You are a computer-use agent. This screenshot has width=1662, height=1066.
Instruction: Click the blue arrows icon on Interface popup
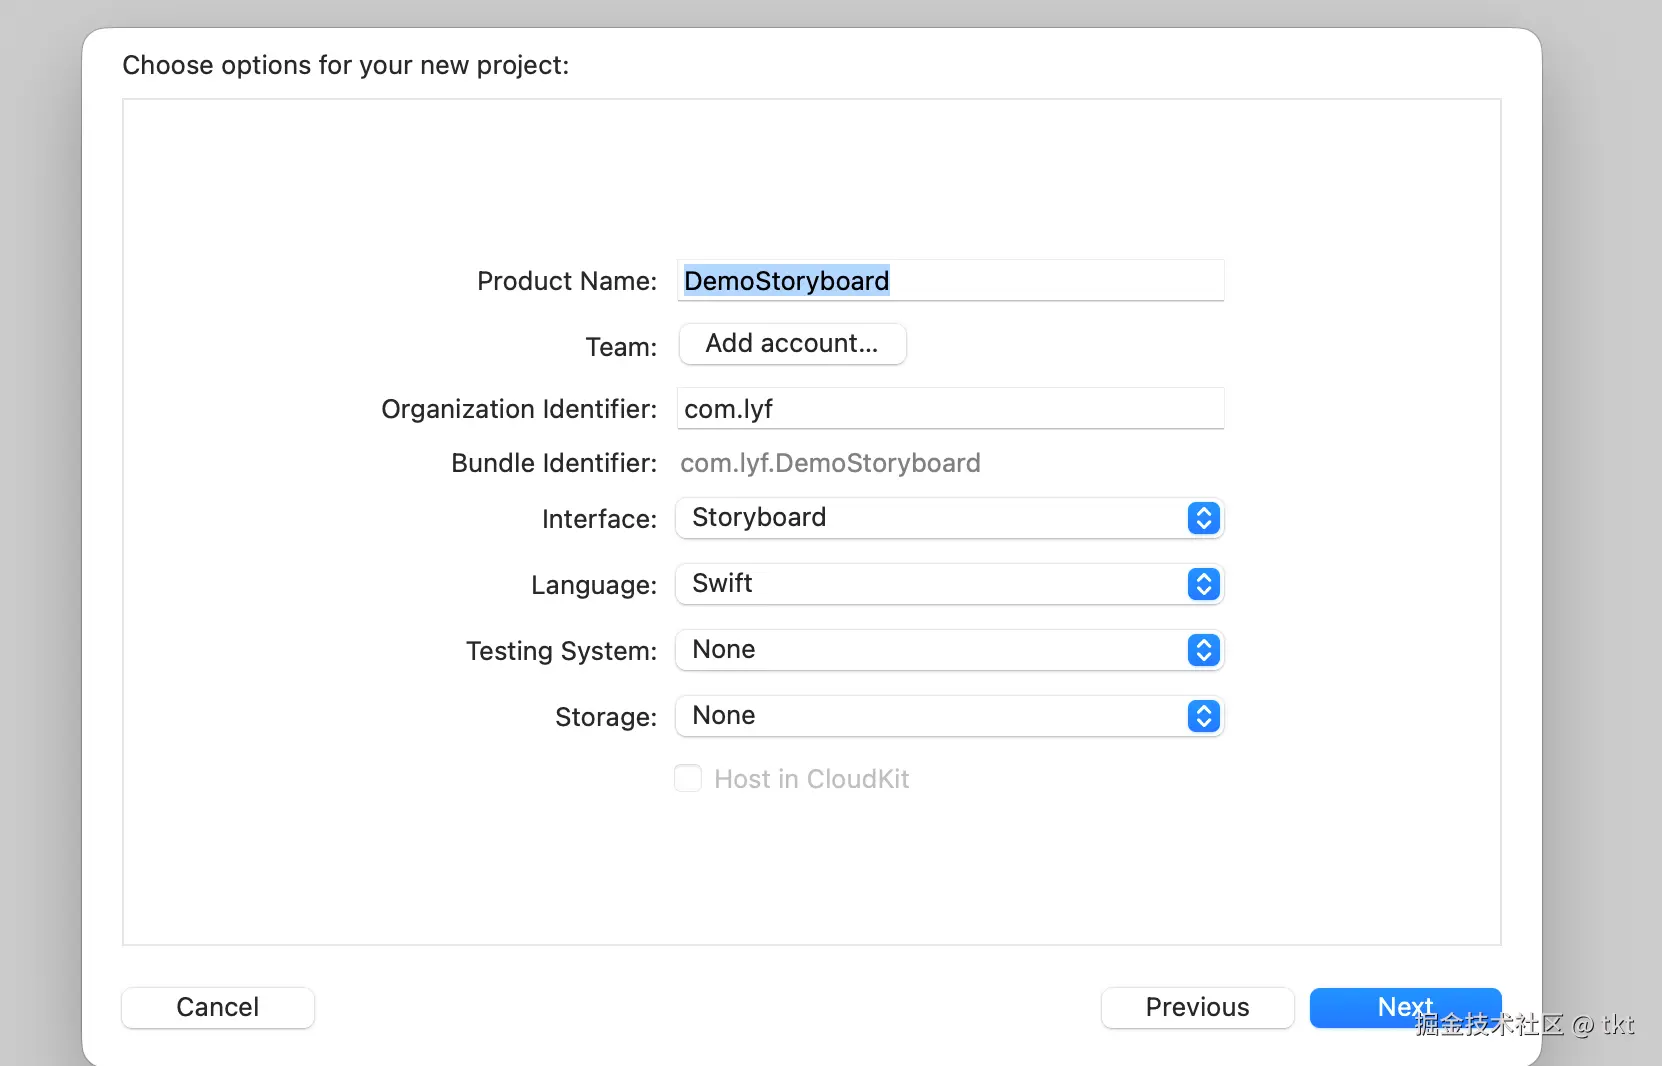[x=1204, y=518]
